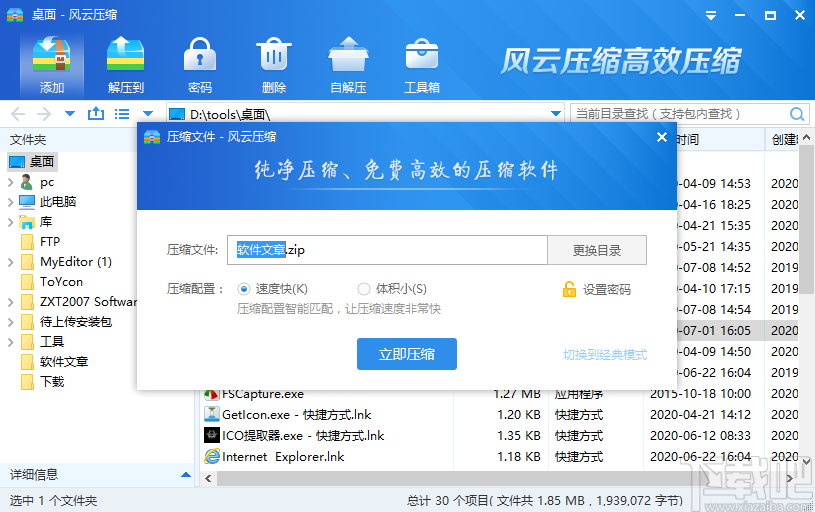Click the FSCapture.exe file name
815x512 pixels.
tap(262, 395)
